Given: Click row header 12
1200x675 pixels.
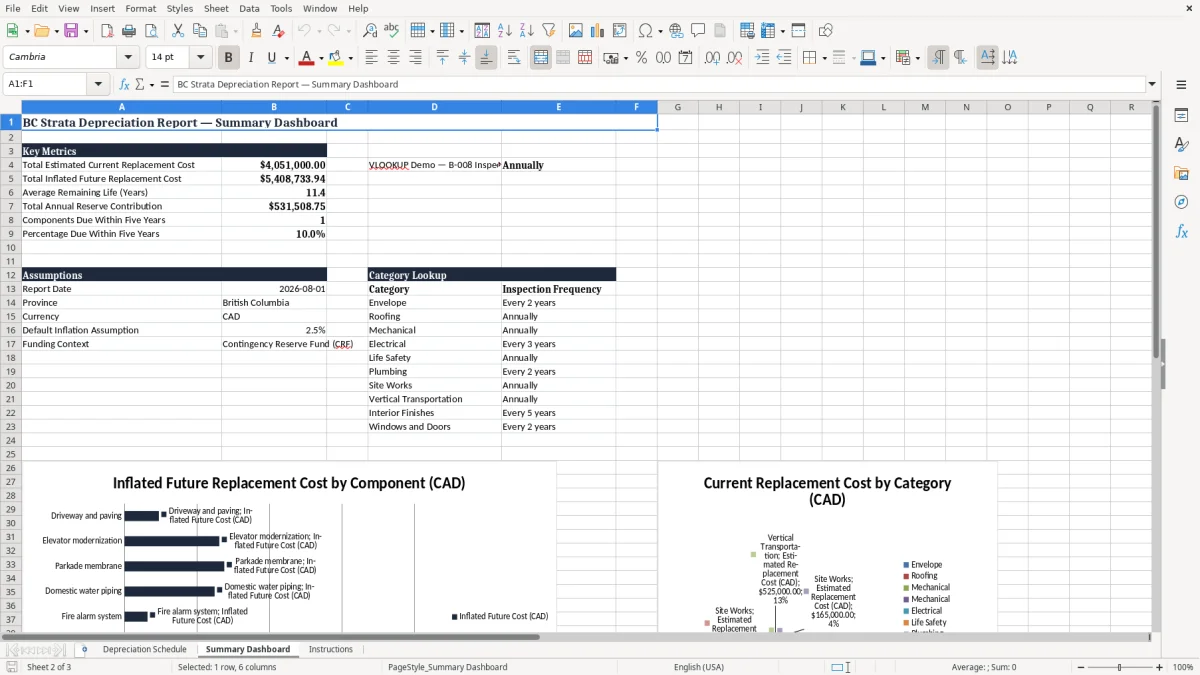Looking at the screenshot, I should pyautogui.click(x=10, y=275).
